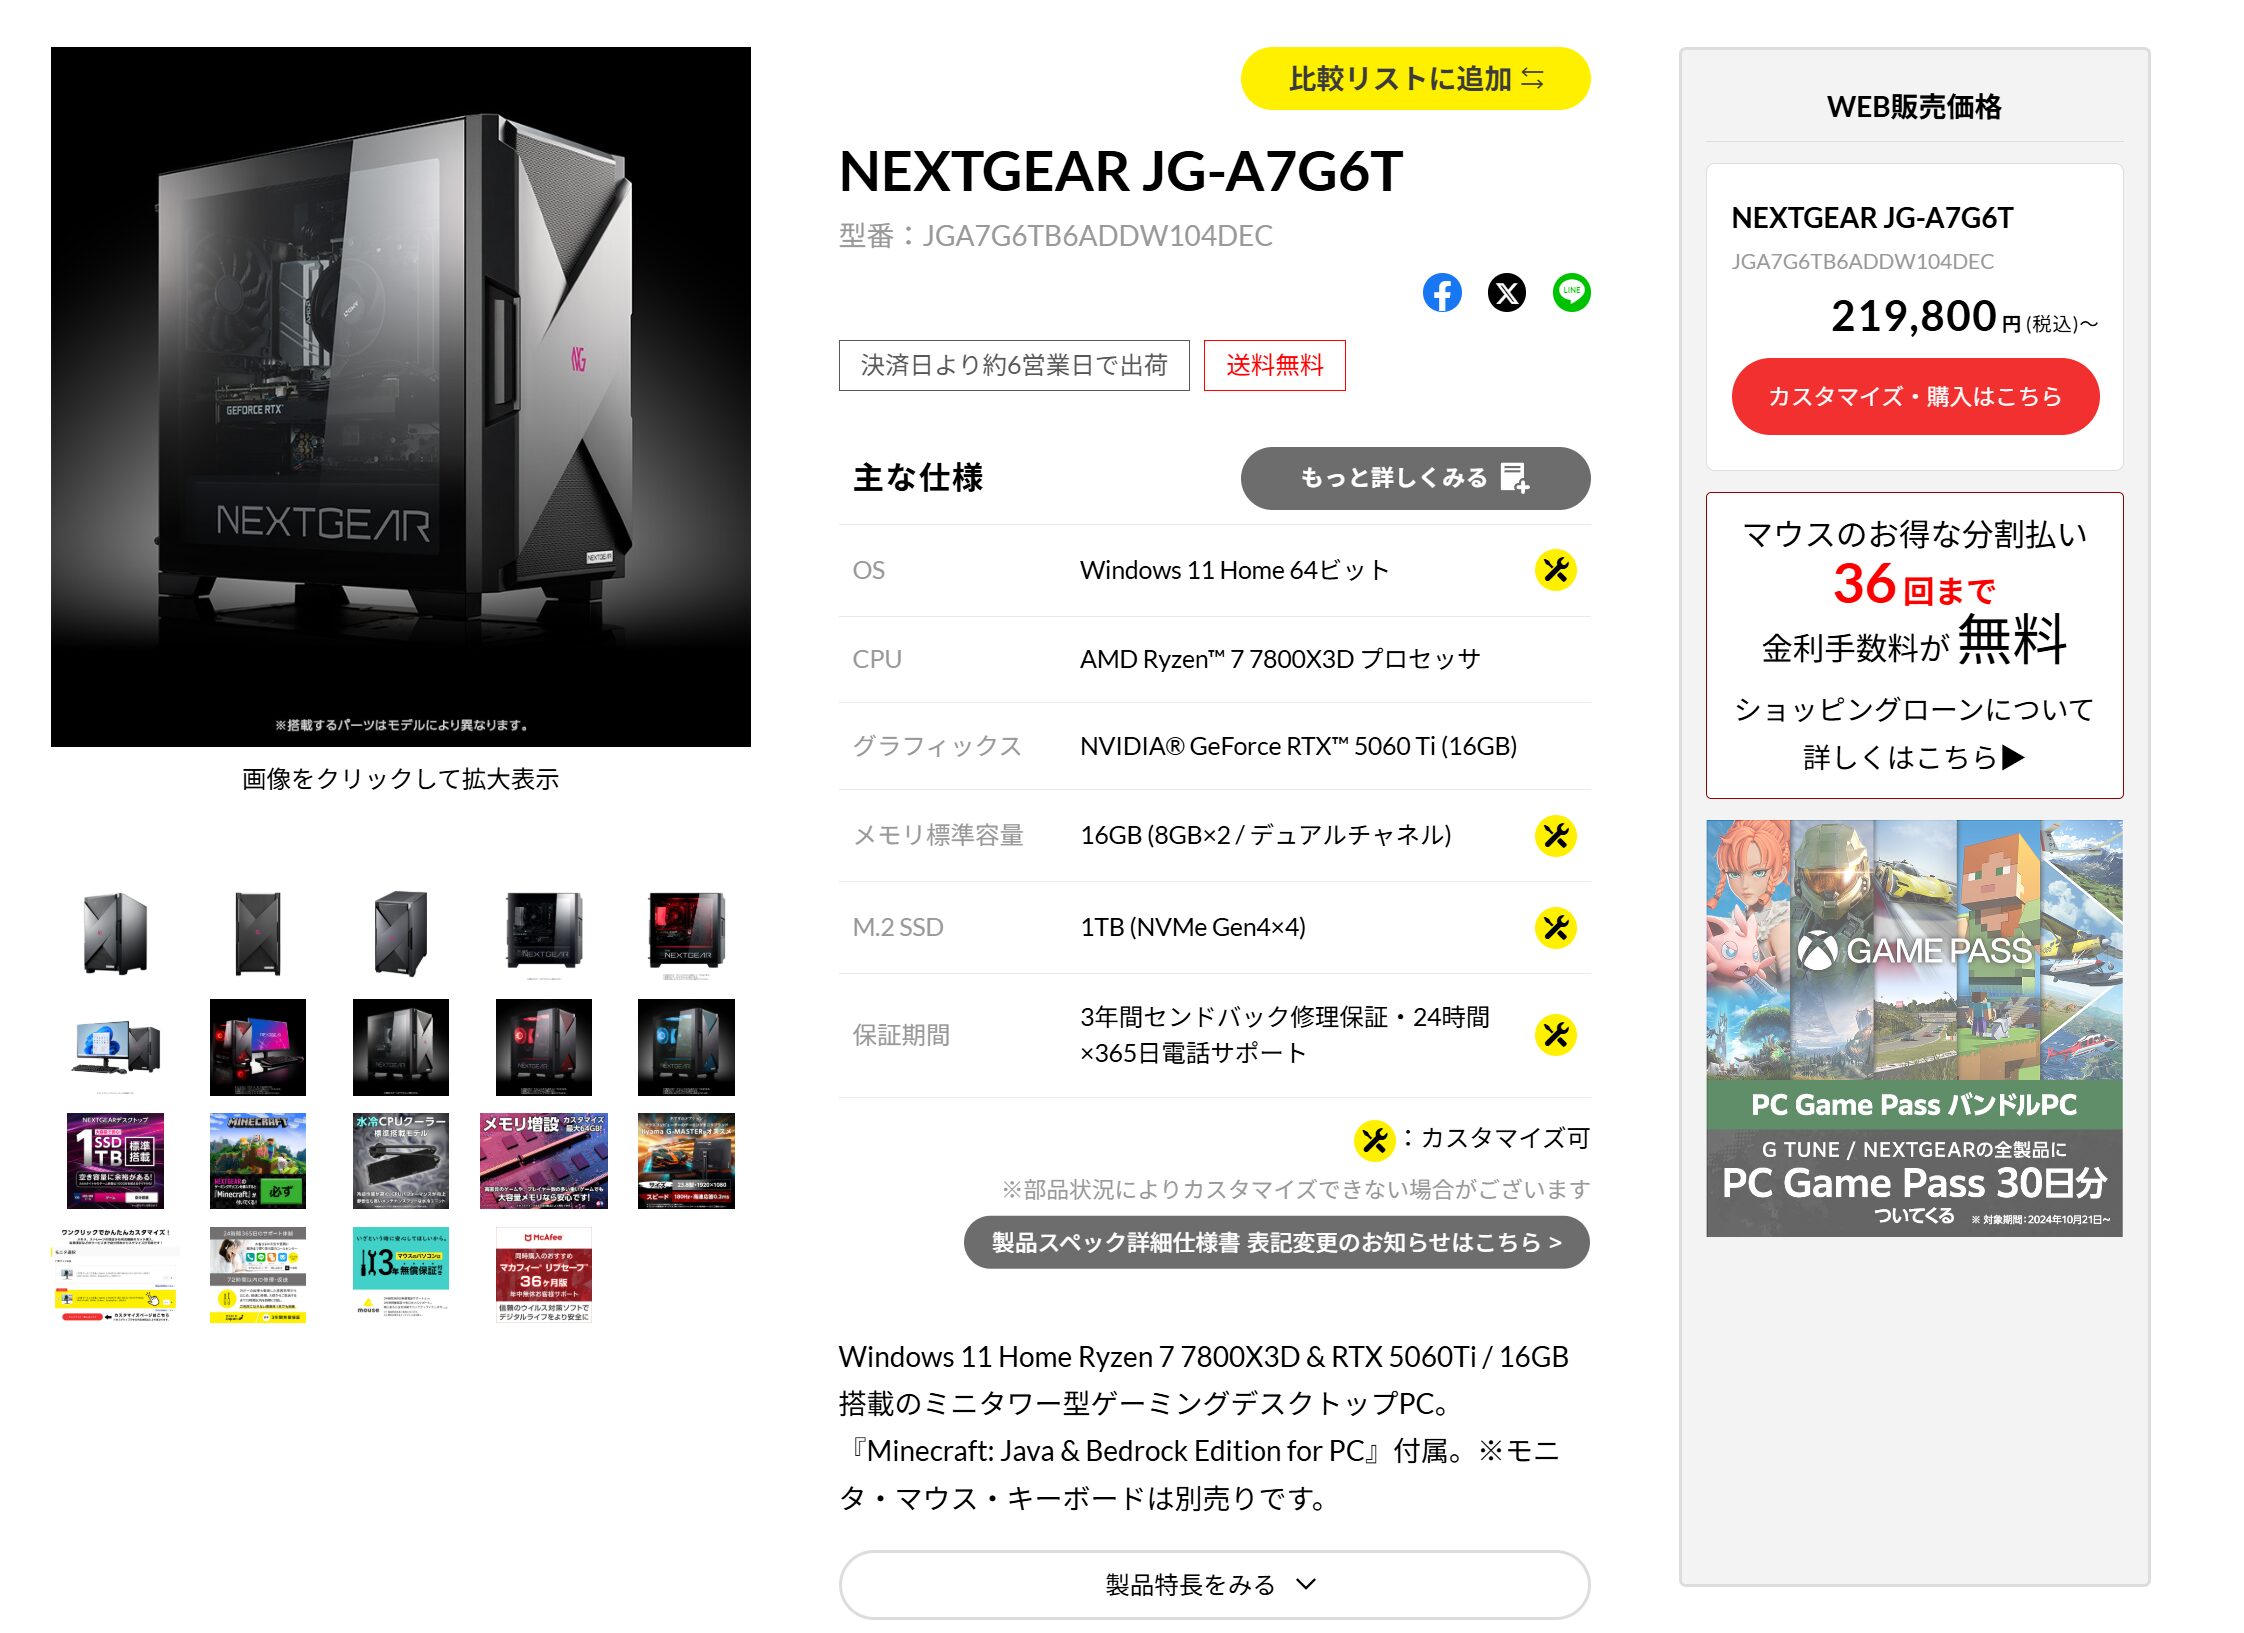
Task: Select the PC with keyboard setup thumbnail
Action: tap(258, 1047)
